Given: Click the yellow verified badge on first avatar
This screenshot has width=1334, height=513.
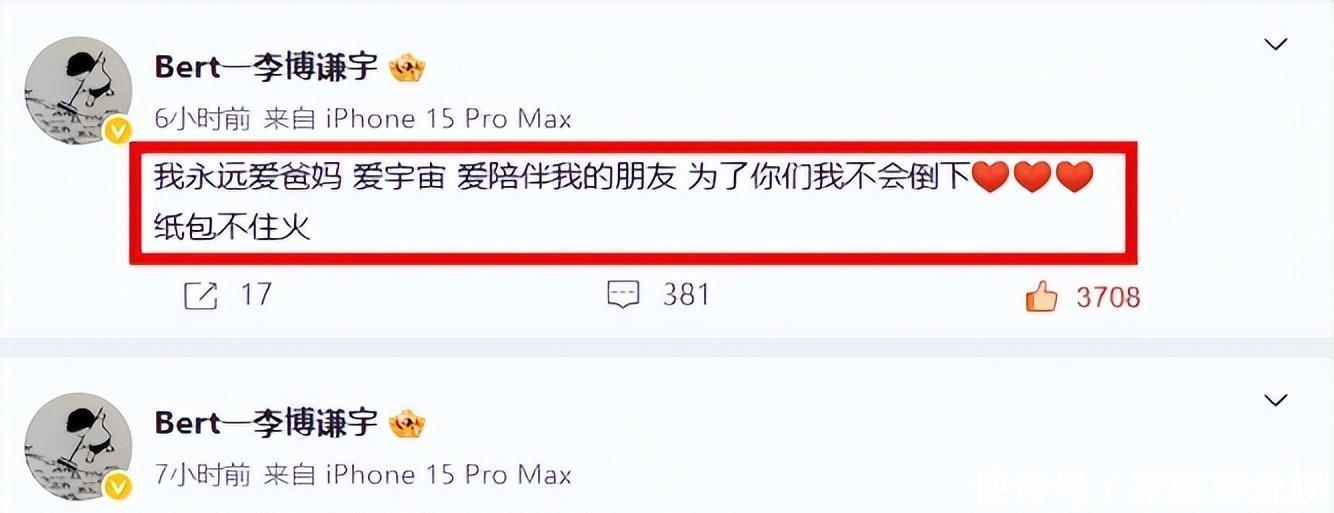Looking at the screenshot, I should pos(119,131).
